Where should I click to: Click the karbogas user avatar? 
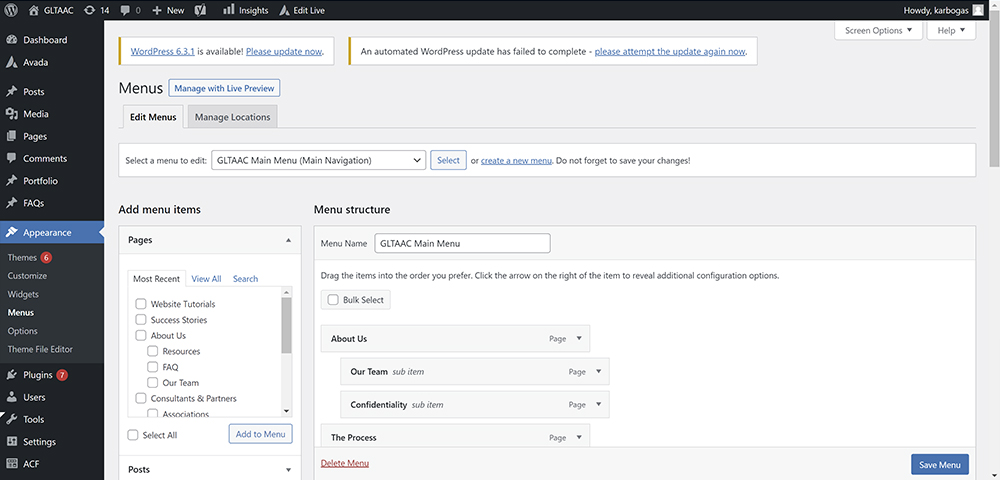978,10
